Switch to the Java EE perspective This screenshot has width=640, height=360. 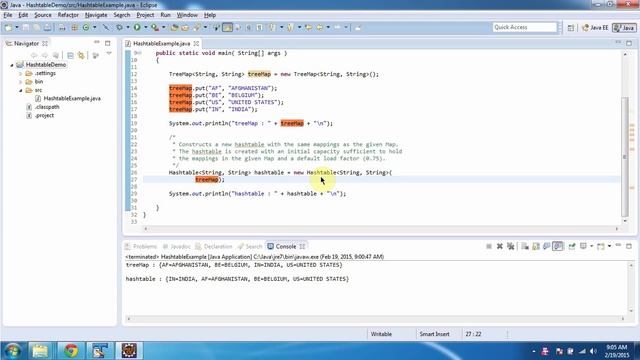coord(595,27)
